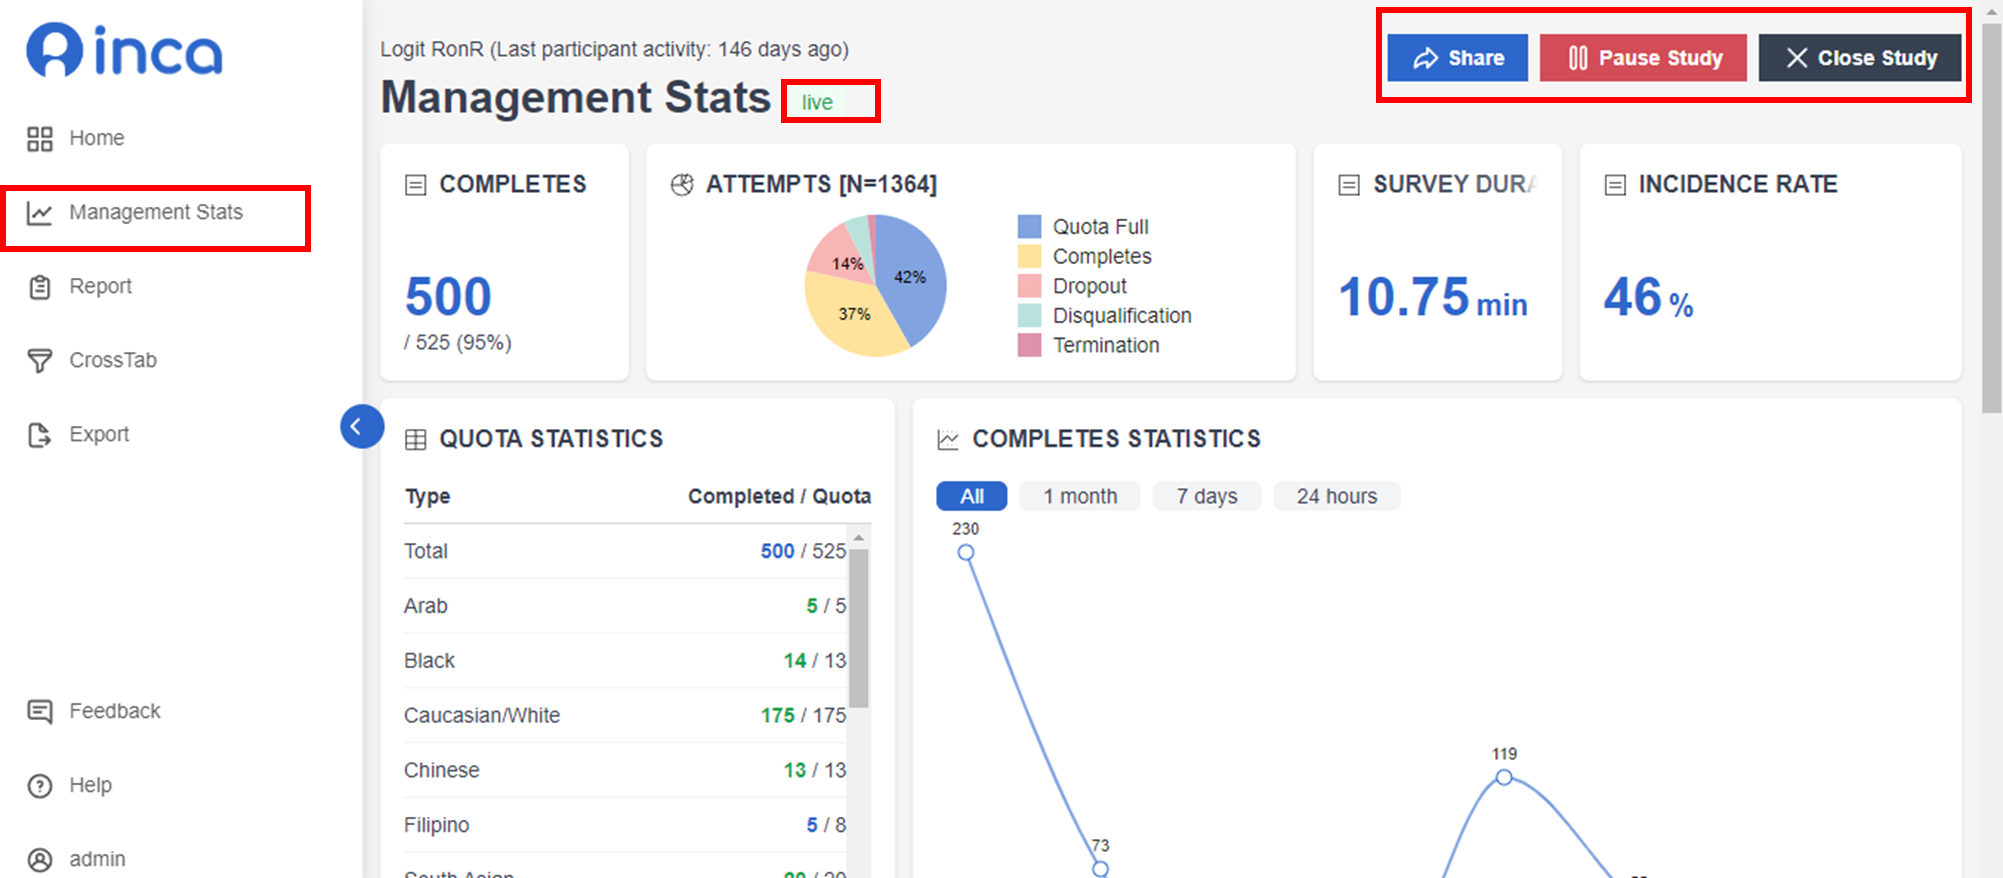Click the Chinese quota row
Viewport: 2003px width, 878px height.
(x=625, y=771)
